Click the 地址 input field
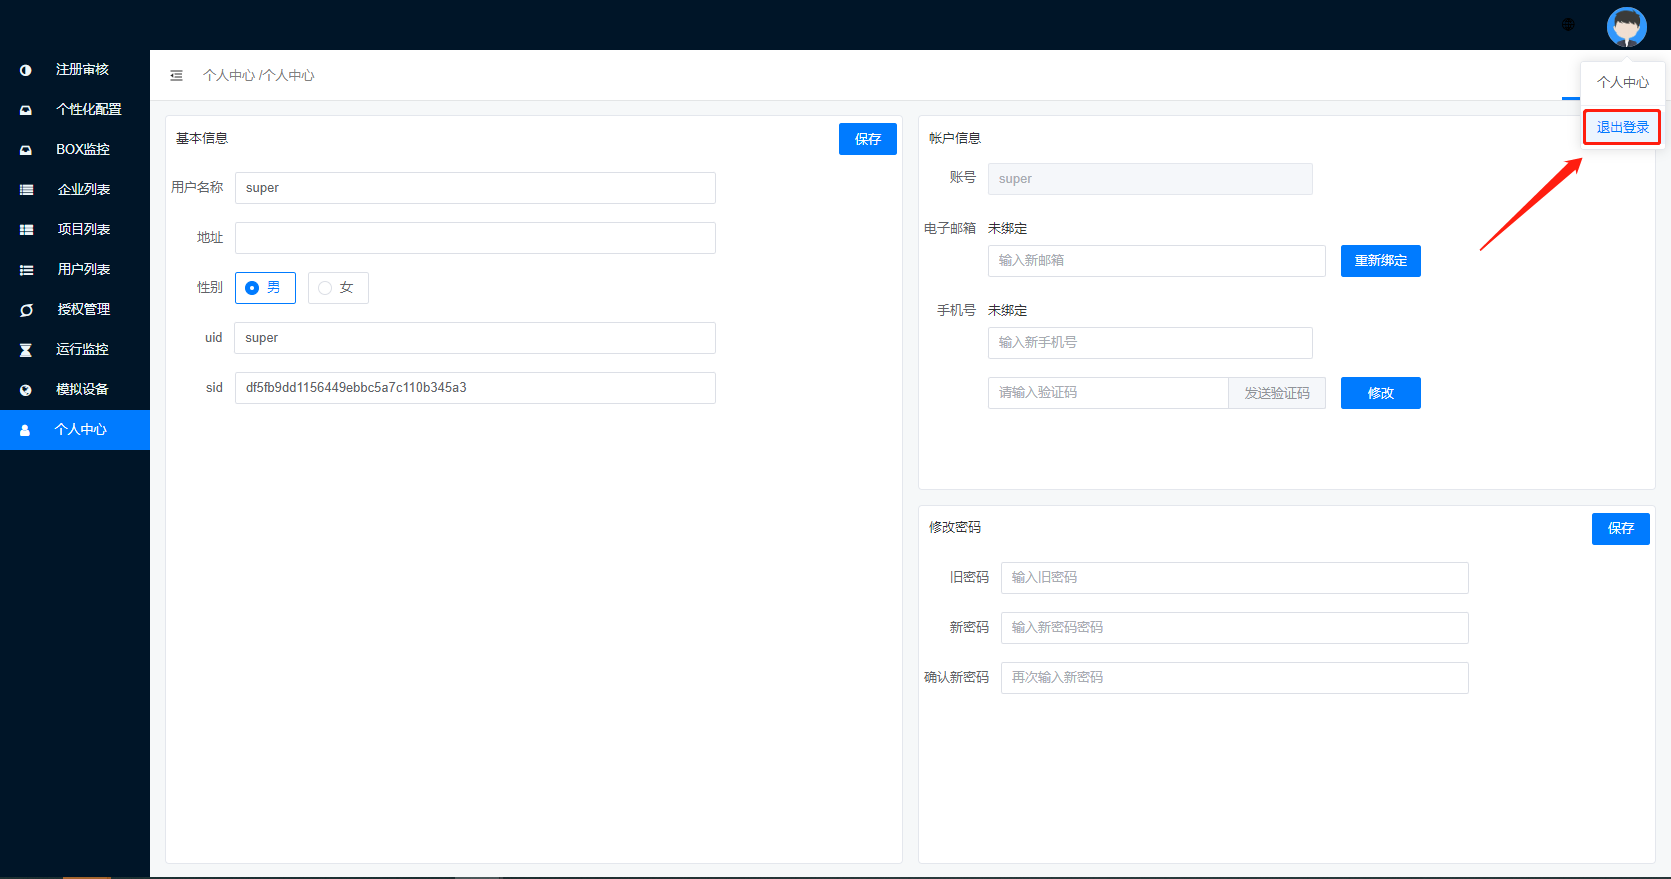The width and height of the screenshot is (1671, 879). pyautogui.click(x=475, y=238)
